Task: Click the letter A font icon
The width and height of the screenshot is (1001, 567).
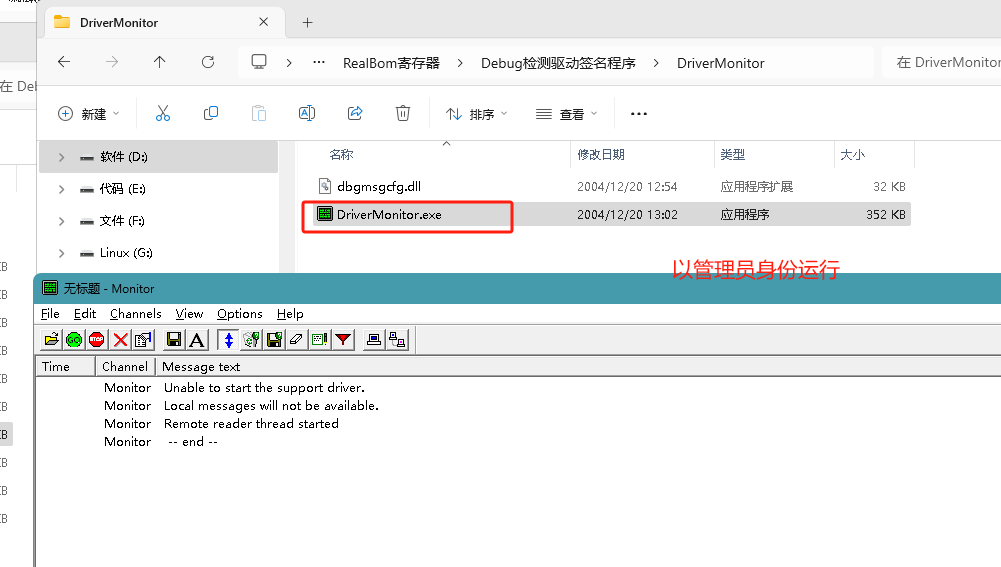Action: coord(197,340)
